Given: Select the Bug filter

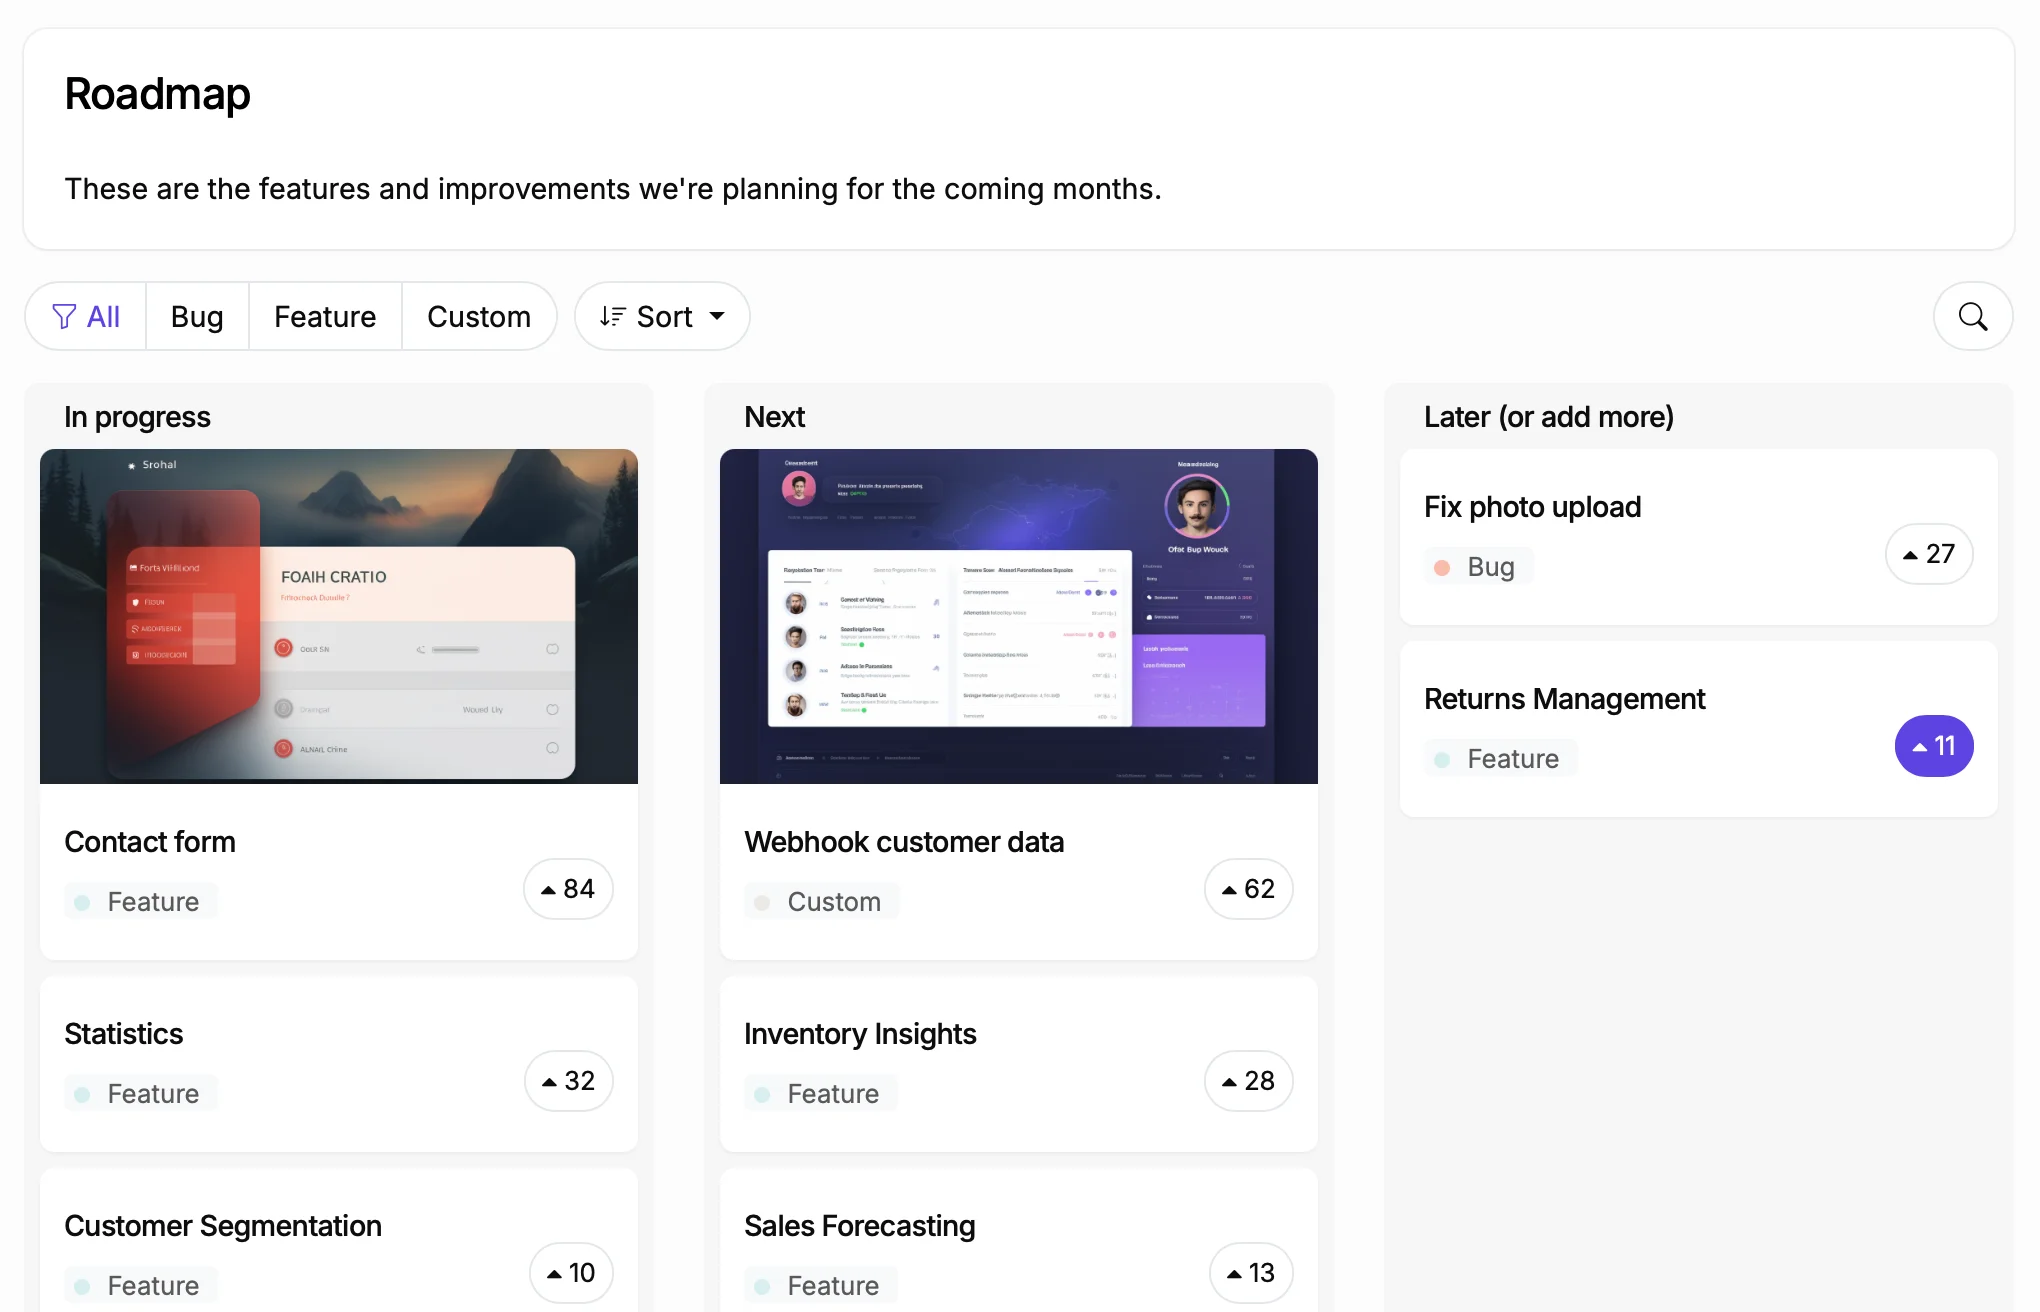Looking at the screenshot, I should (x=197, y=316).
